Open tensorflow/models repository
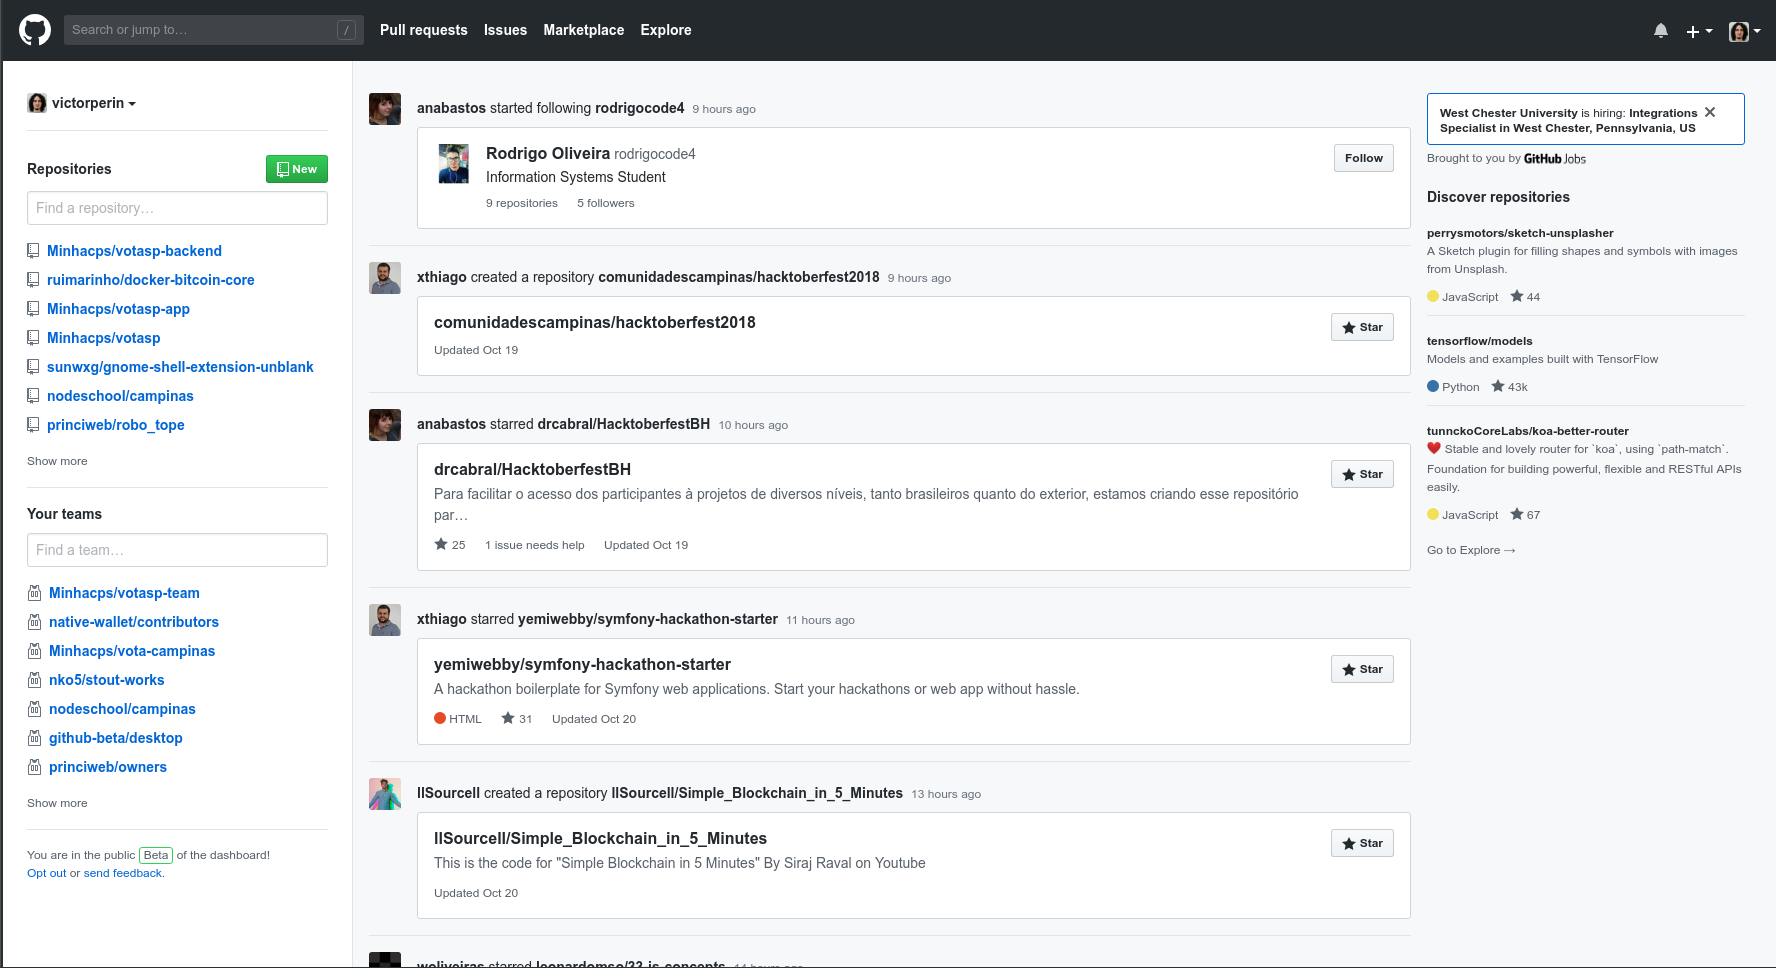This screenshot has width=1776, height=968. tap(1479, 341)
